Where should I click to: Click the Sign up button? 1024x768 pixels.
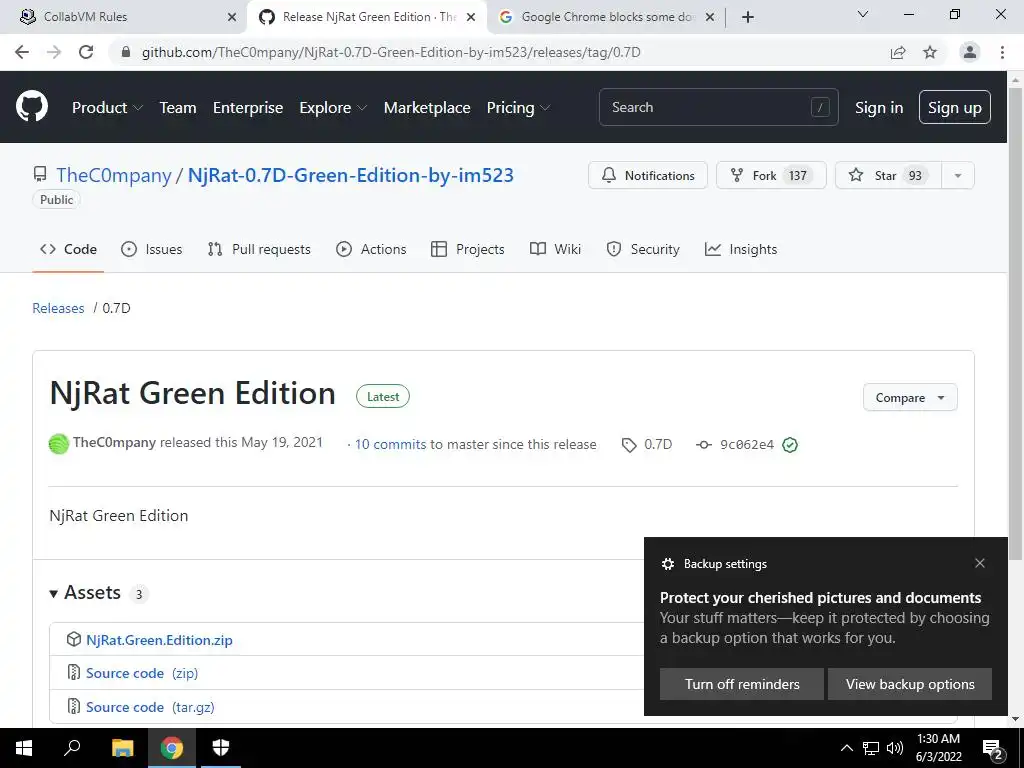954,107
